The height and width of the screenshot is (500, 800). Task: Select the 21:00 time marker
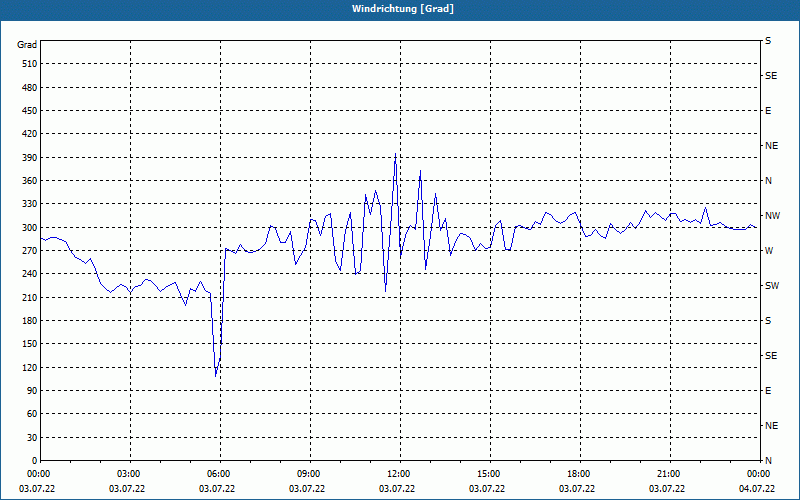[669, 474]
